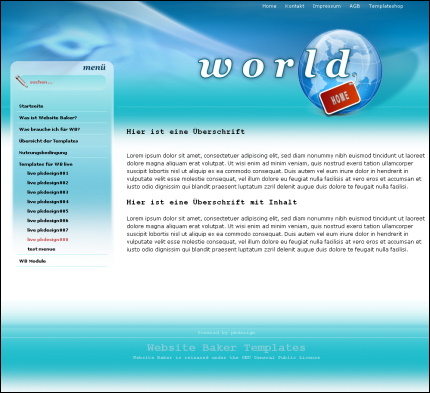Image resolution: width=430 pixels, height=393 pixels.
Task: Open the AGB top link
Action: click(355, 6)
